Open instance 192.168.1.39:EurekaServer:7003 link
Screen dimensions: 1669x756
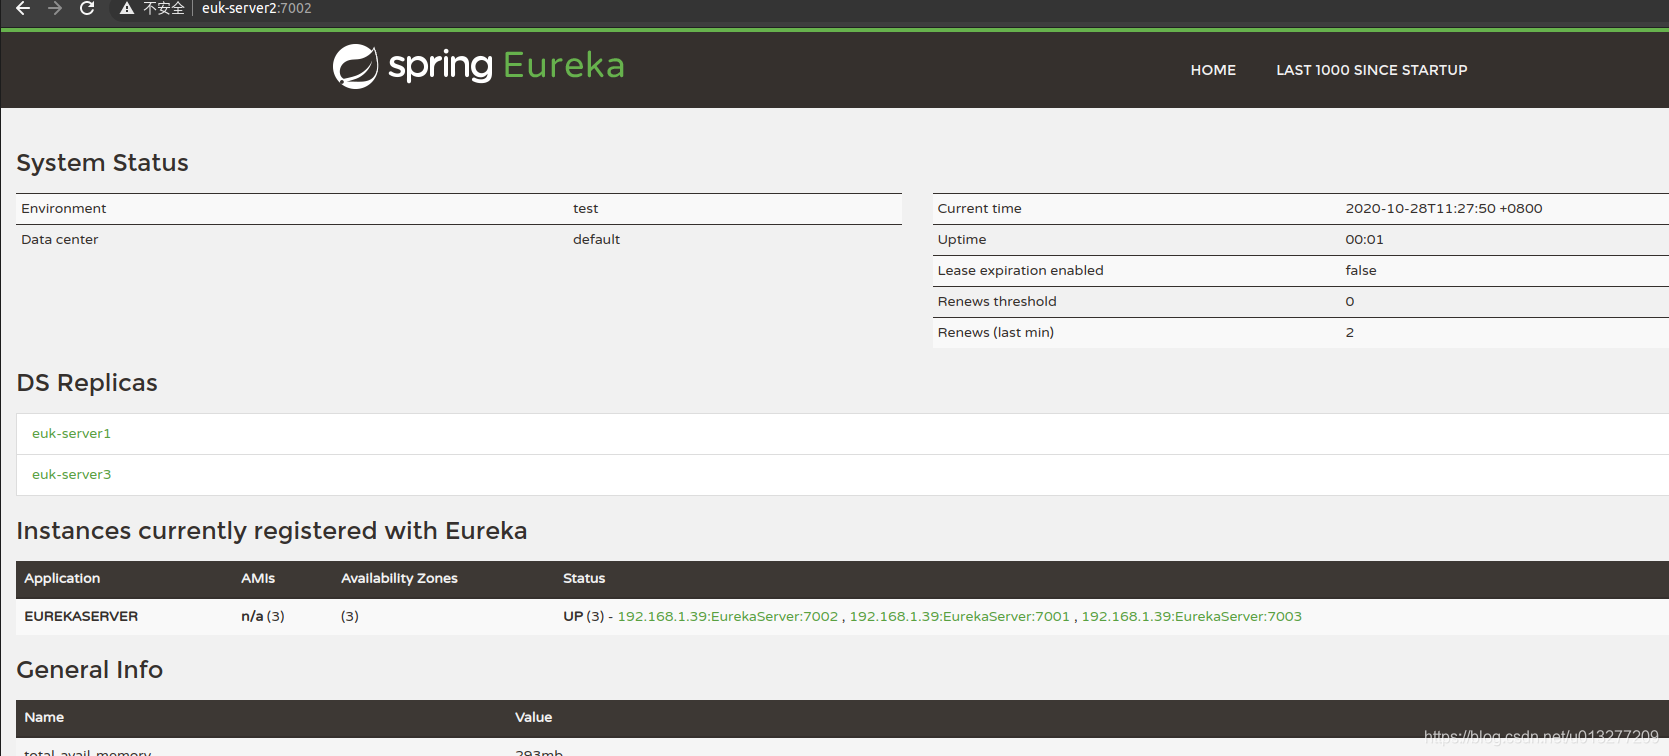pyautogui.click(x=1191, y=616)
